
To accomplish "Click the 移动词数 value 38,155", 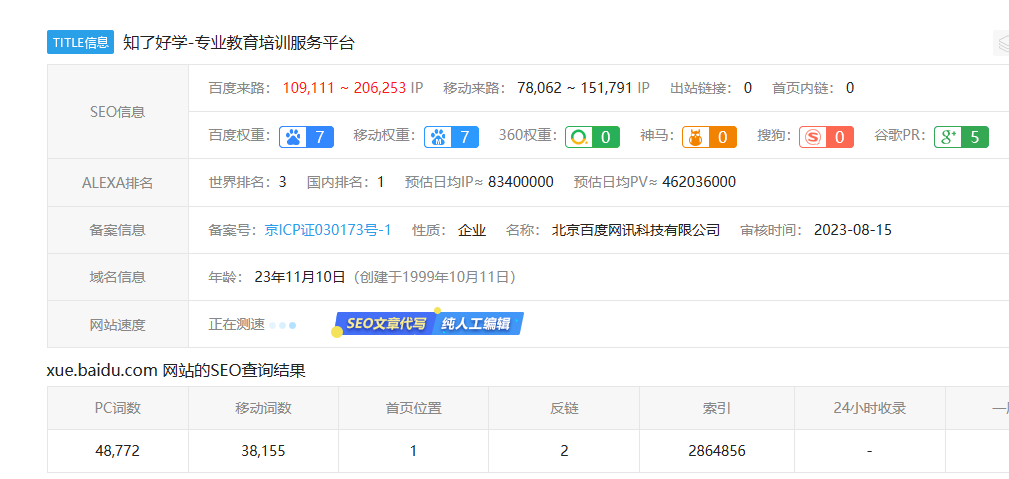I will click(x=263, y=451).
